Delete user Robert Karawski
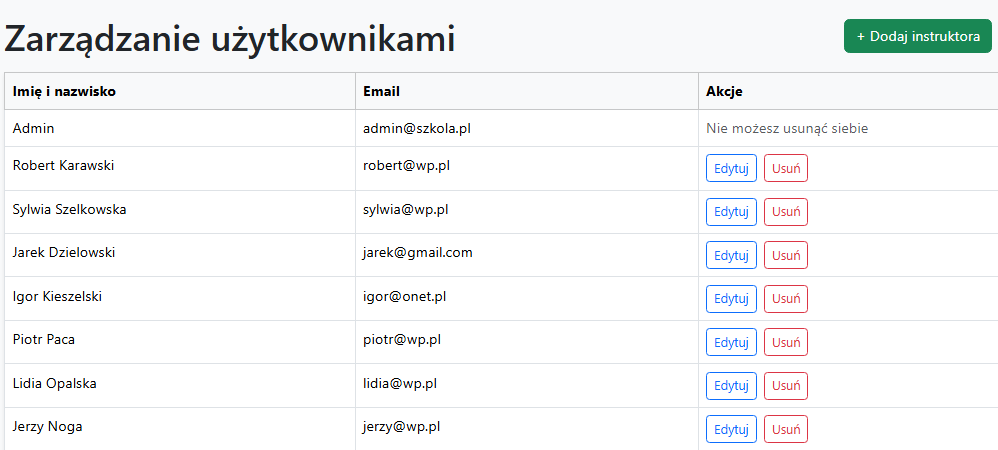This screenshot has height=450, width=998. click(785, 168)
